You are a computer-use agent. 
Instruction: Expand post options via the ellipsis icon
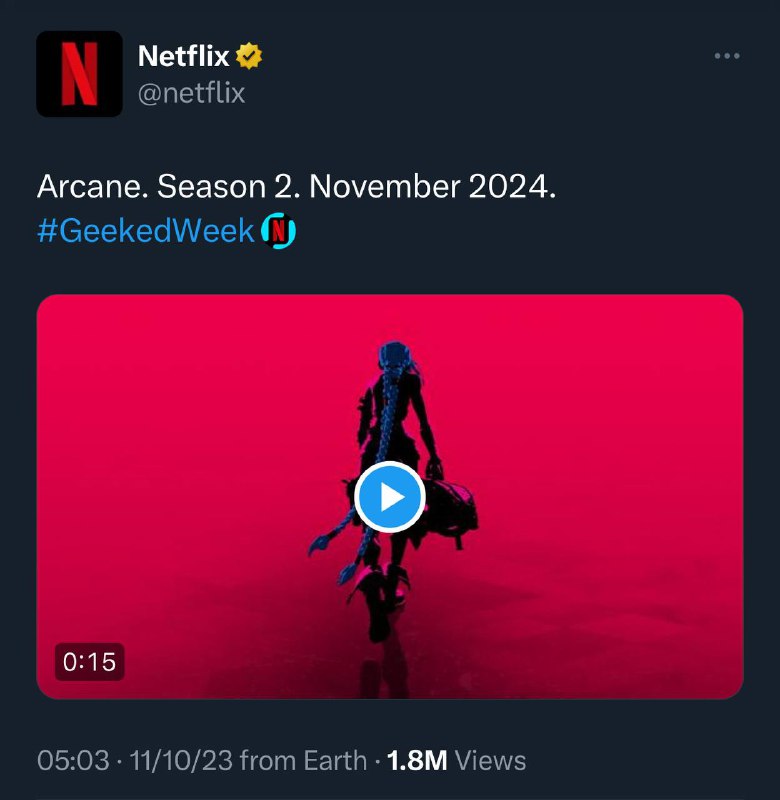point(729,56)
